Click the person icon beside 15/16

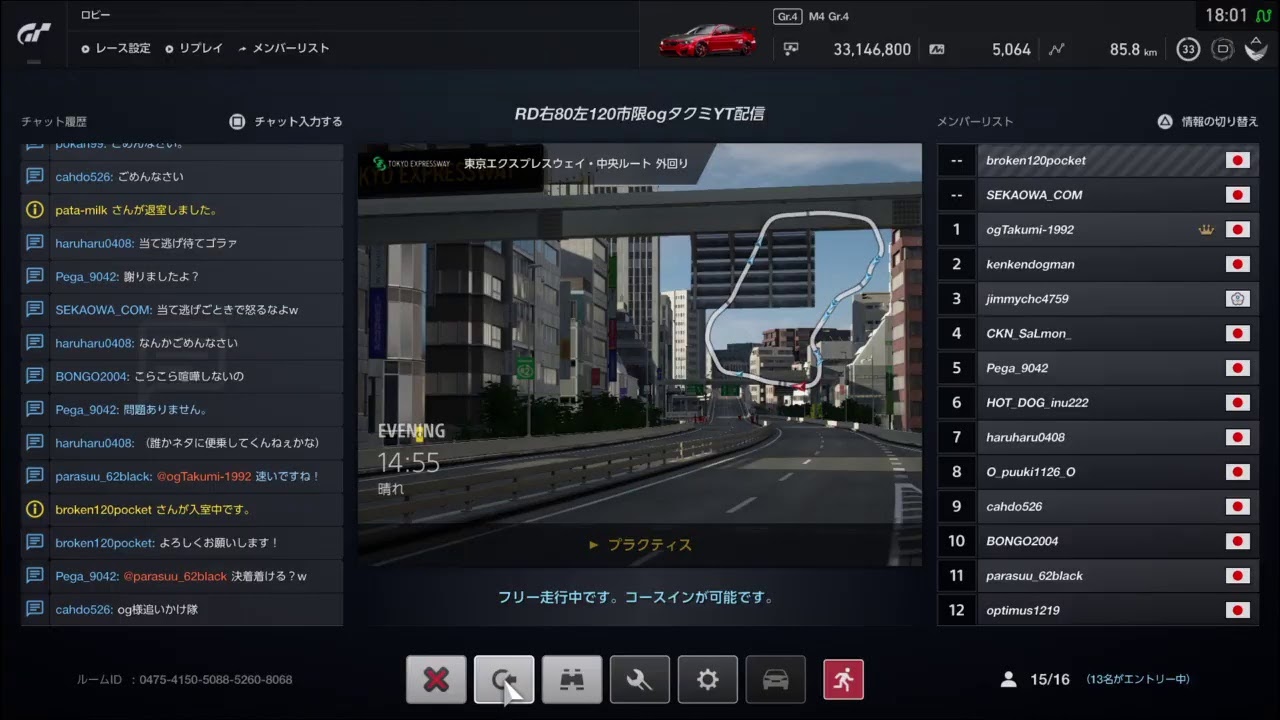tap(1008, 680)
